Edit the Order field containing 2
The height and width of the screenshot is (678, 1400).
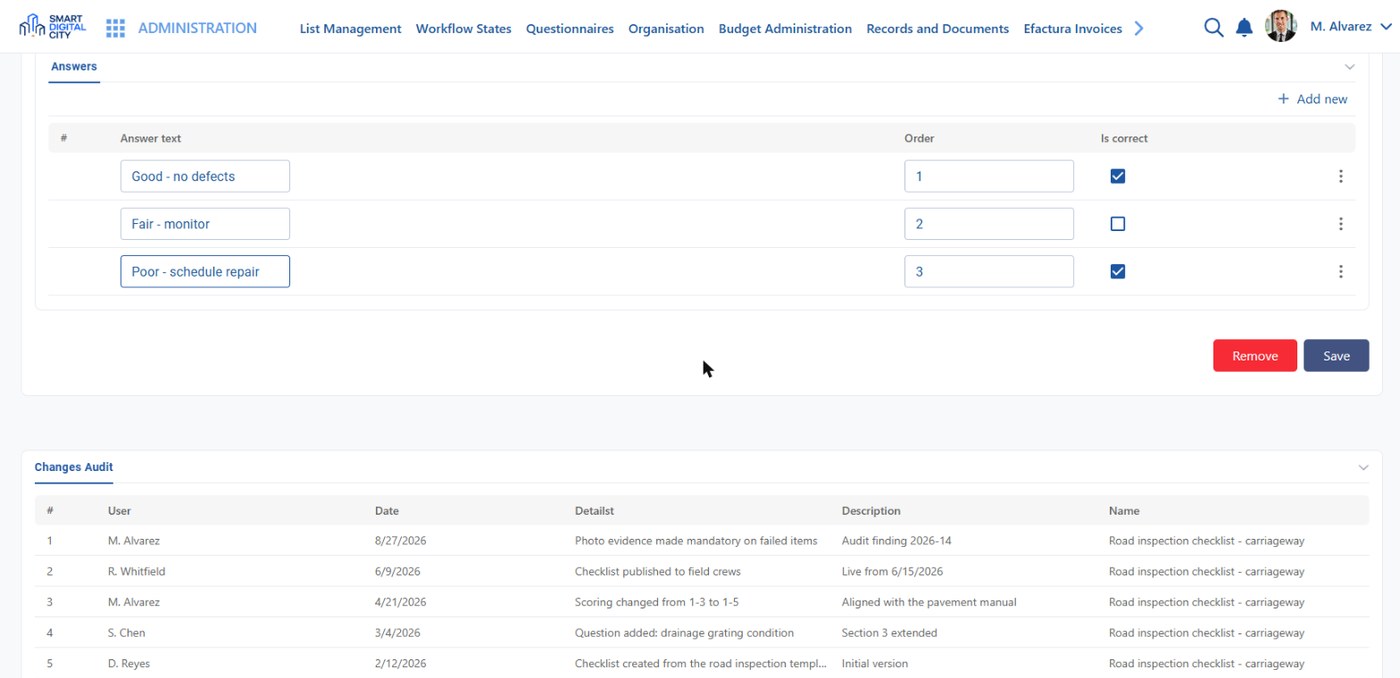[x=989, y=224]
